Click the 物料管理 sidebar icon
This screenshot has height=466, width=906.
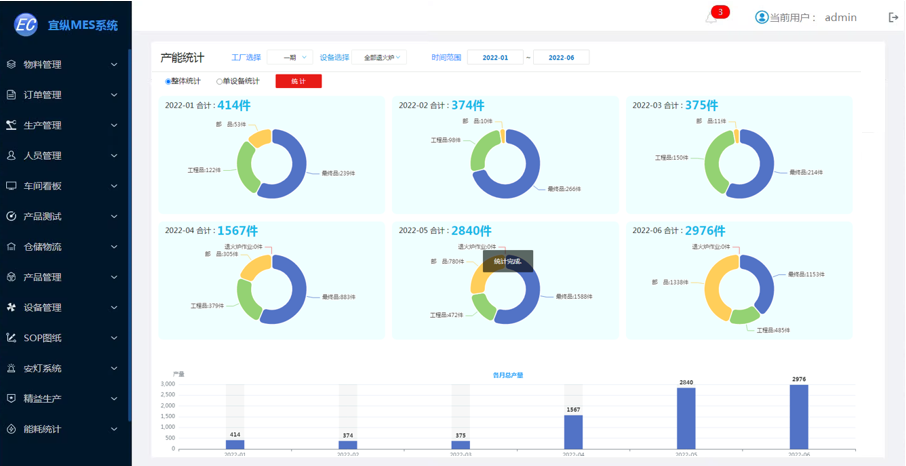coord(11,65)
